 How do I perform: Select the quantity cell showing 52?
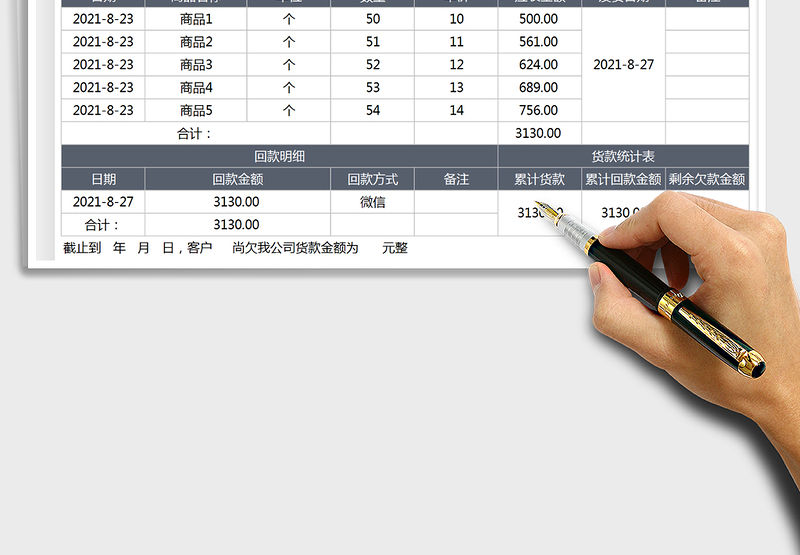point(373,65)
